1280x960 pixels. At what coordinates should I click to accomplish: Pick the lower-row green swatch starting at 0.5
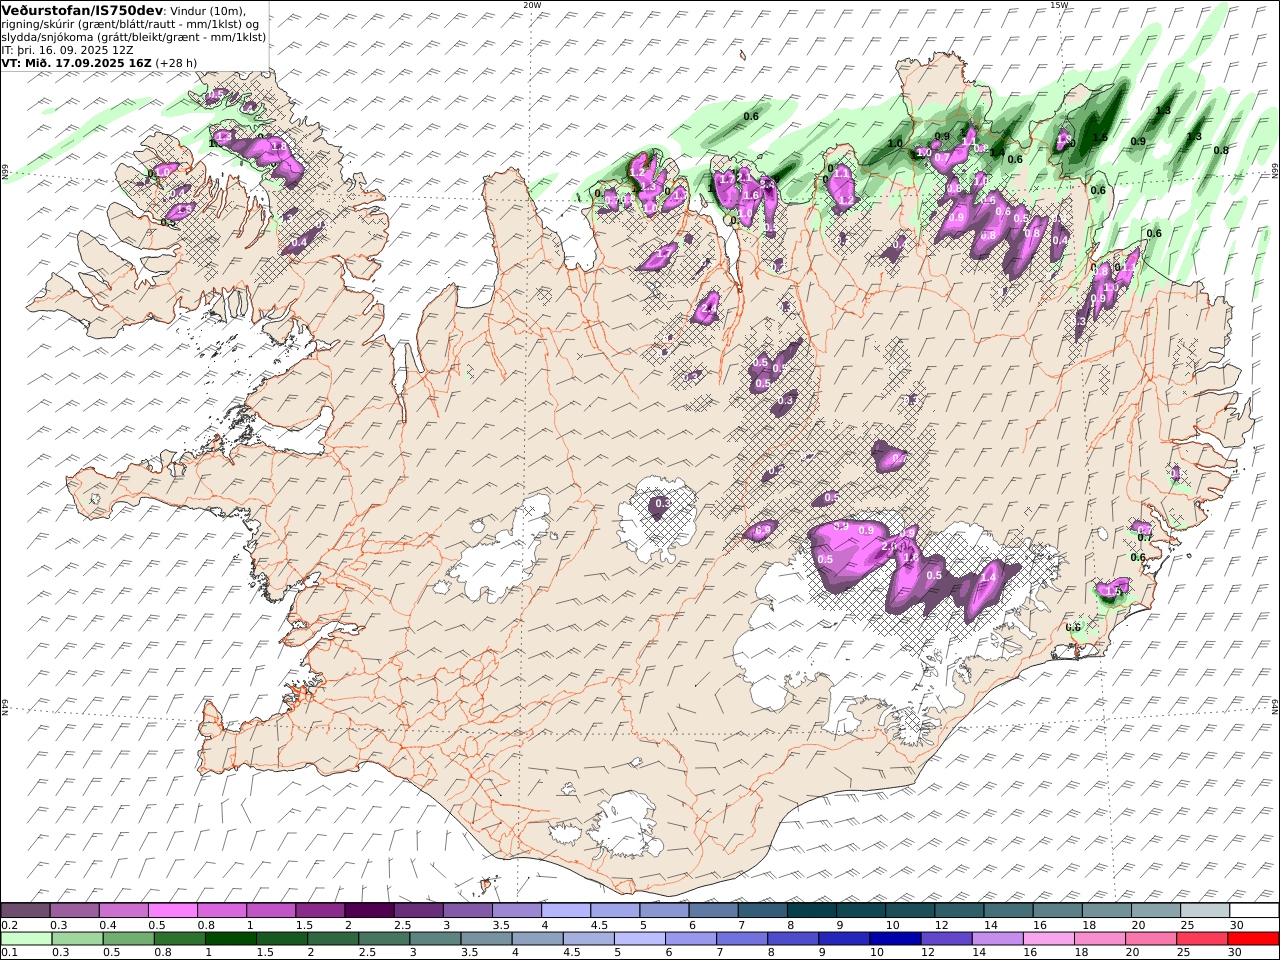[129, 939]
